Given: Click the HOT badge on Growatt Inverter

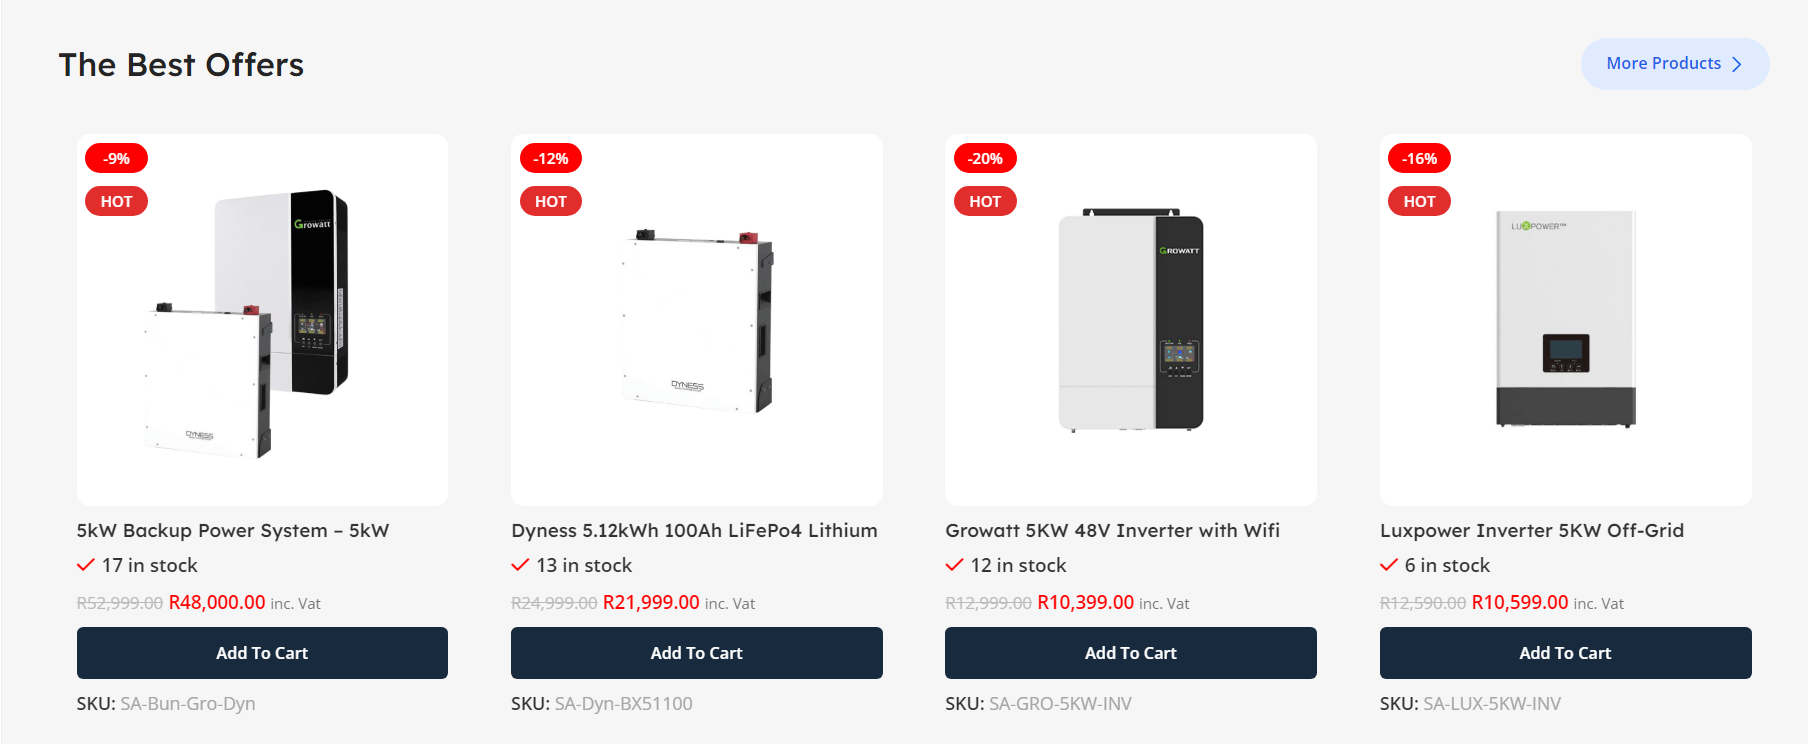Looking at the screenshot, I should [985, 201].
